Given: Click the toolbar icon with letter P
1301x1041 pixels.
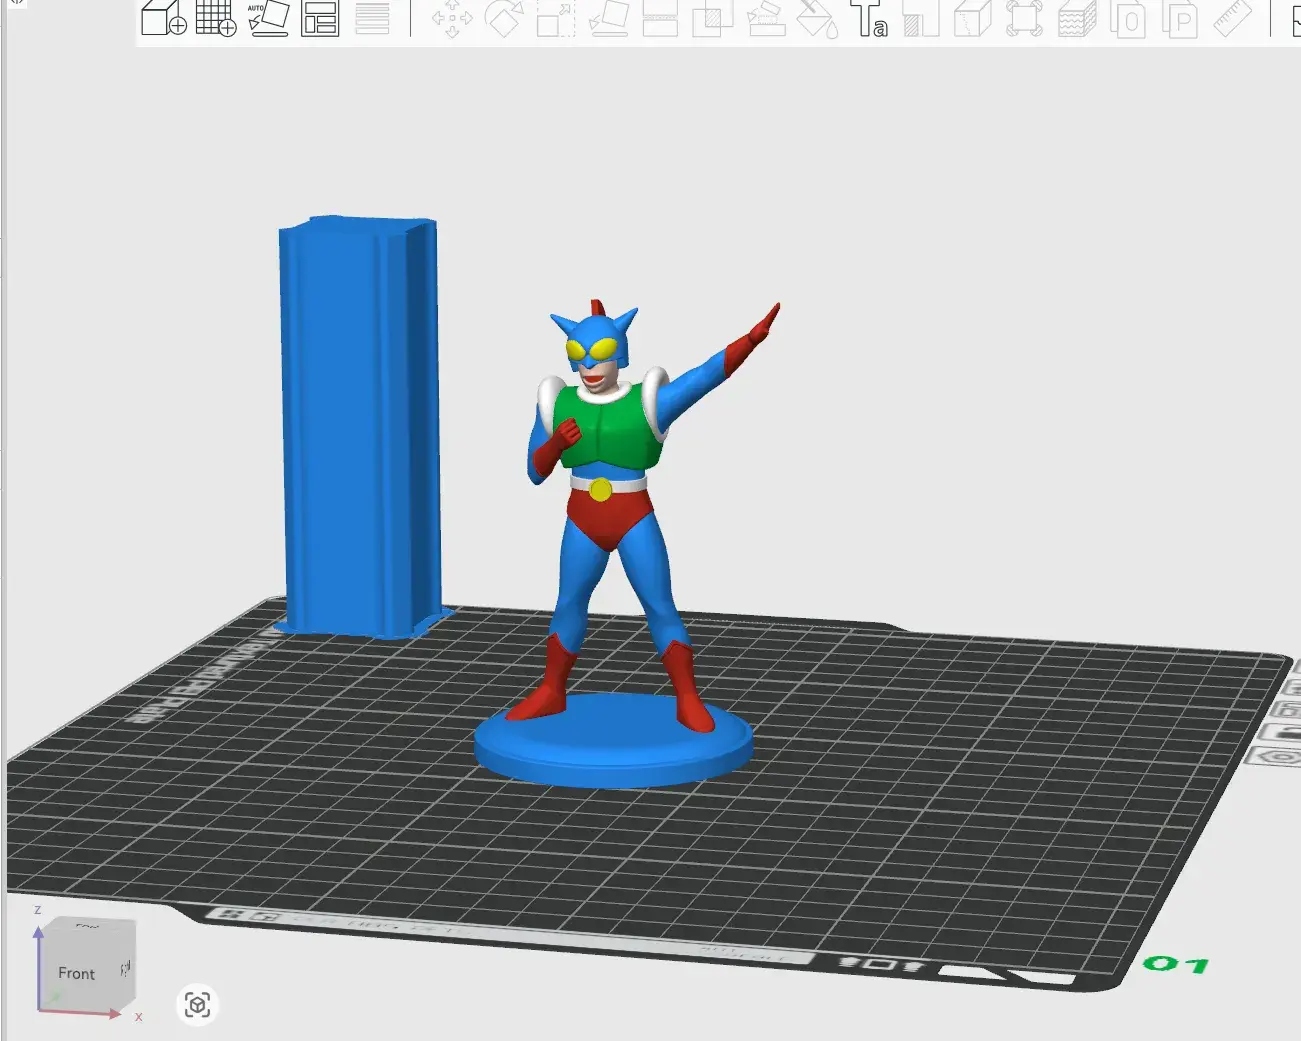Looking at the screenshot, I should click(1181, 19).
